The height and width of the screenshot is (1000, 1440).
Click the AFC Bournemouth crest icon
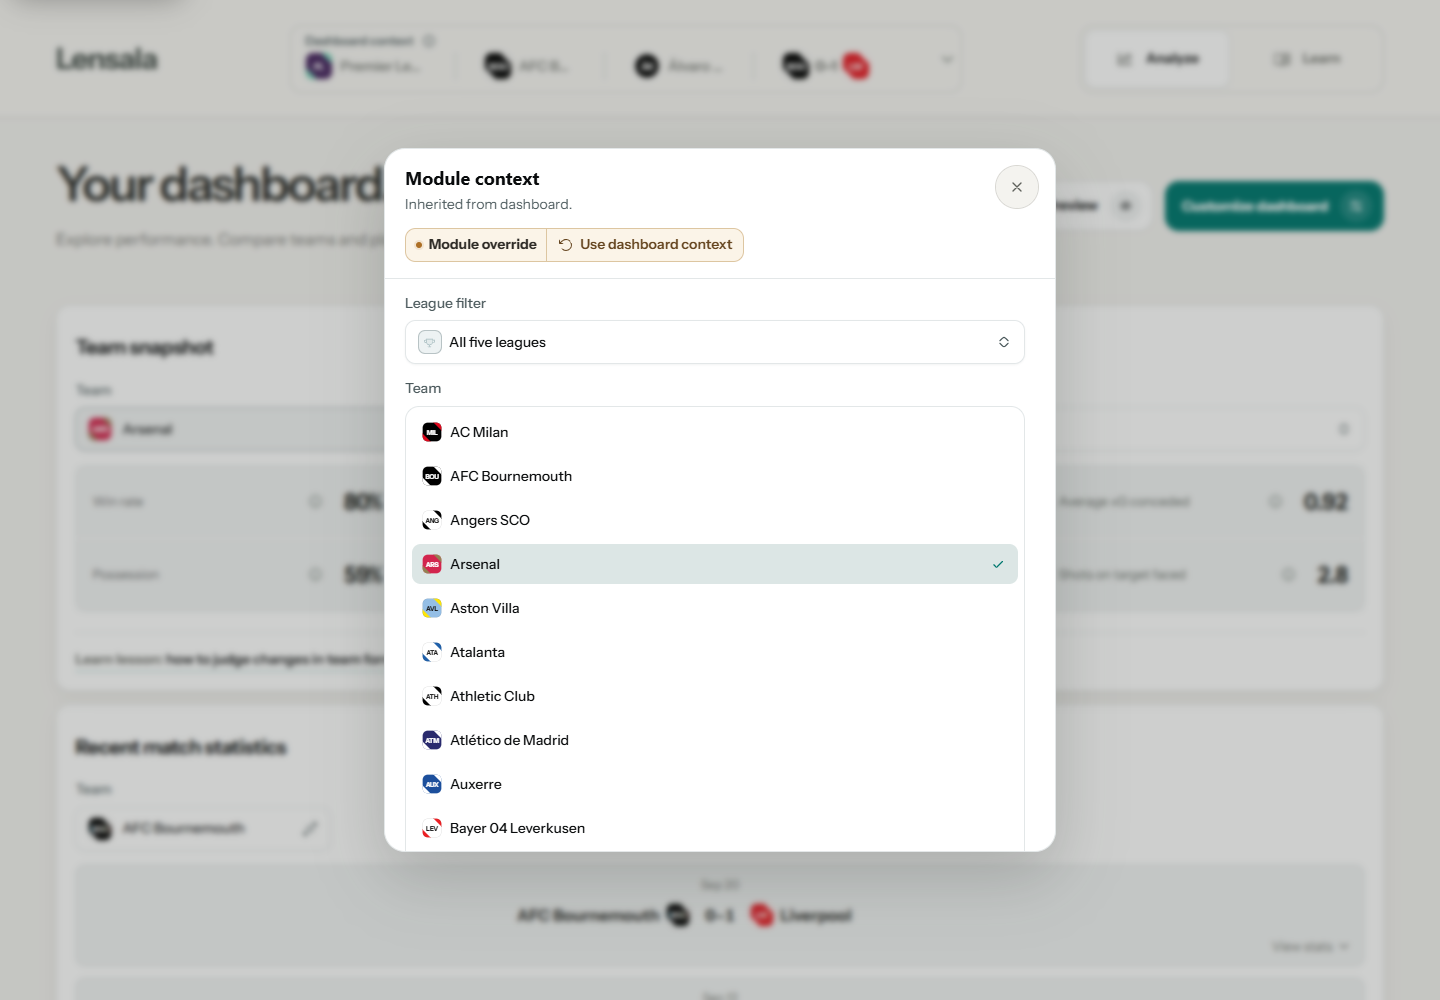tap(432, 476)
